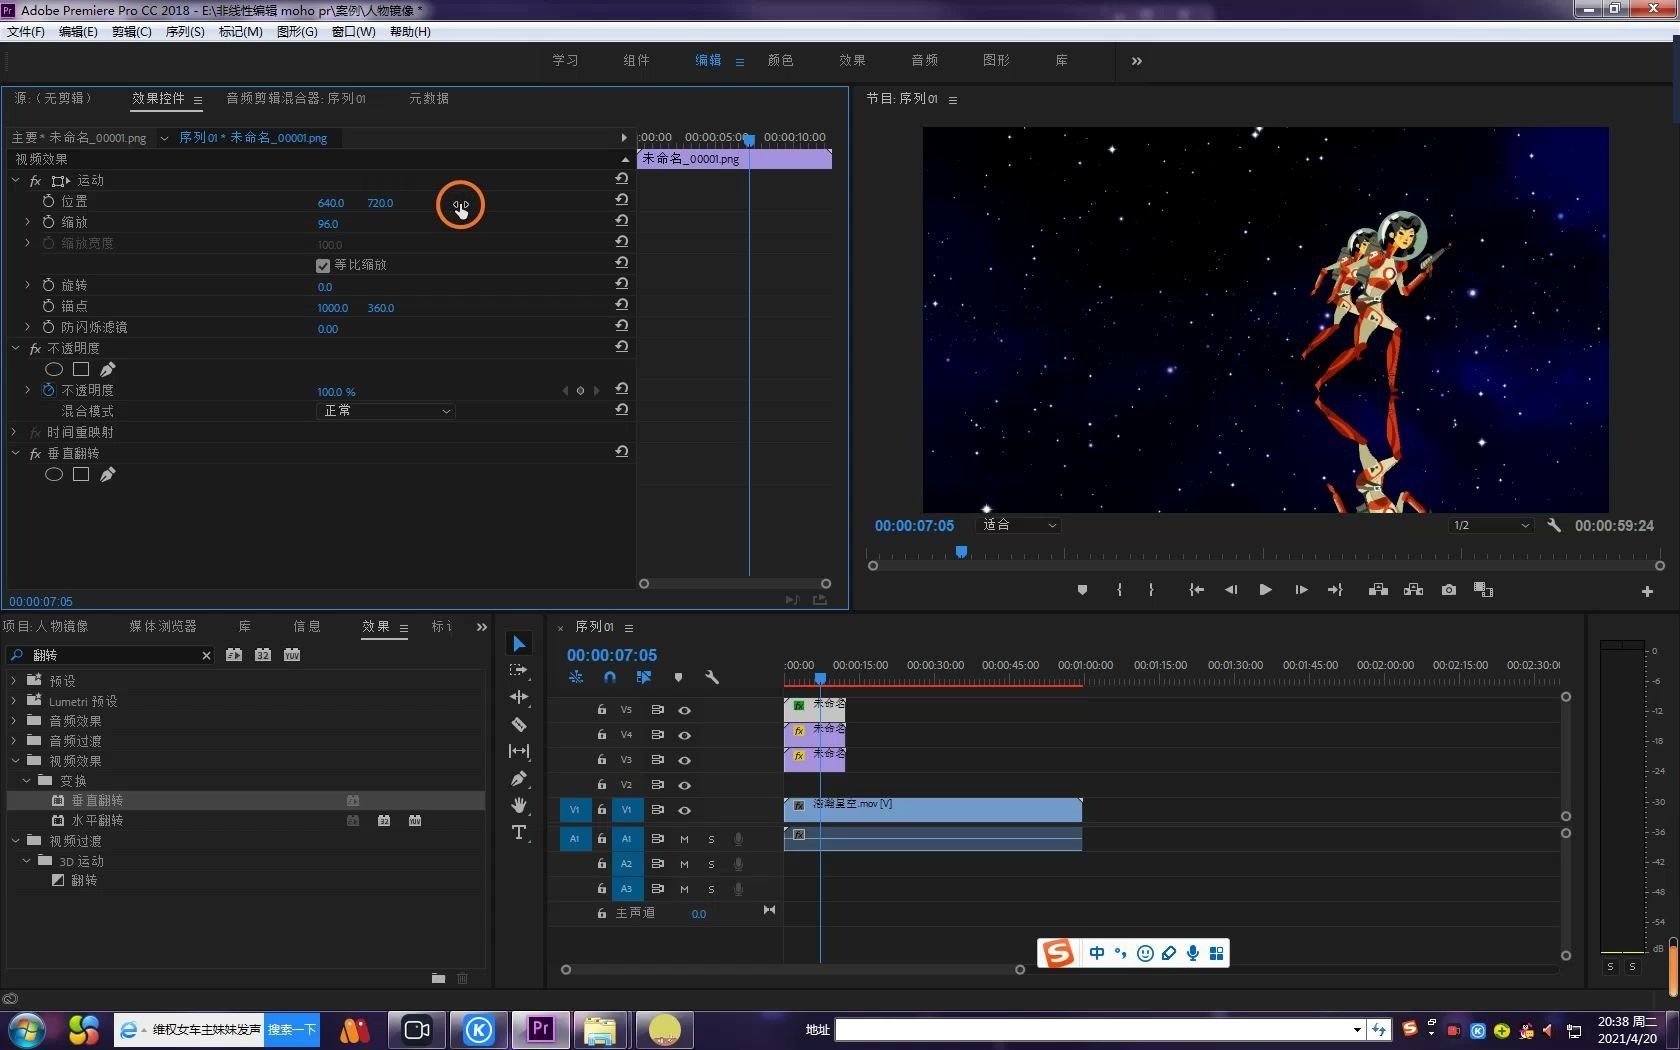Select the Ripple Edit tool
Viewport: 1680px width, 1050px height.
519,697
